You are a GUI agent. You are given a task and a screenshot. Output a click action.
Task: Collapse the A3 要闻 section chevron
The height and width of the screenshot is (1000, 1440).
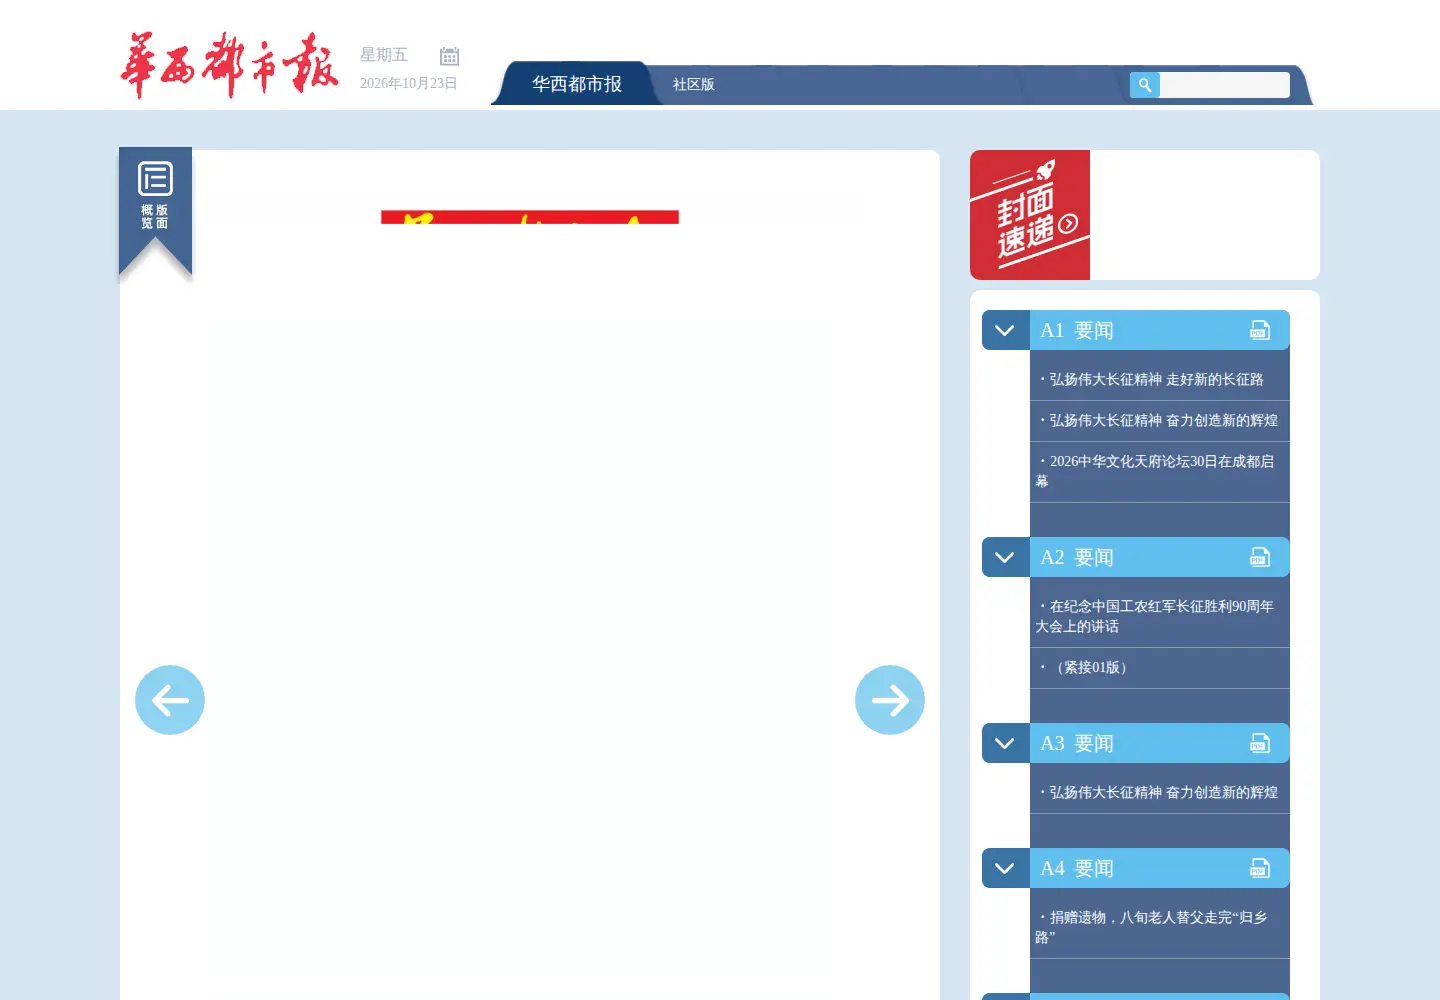pos(1005,743)
